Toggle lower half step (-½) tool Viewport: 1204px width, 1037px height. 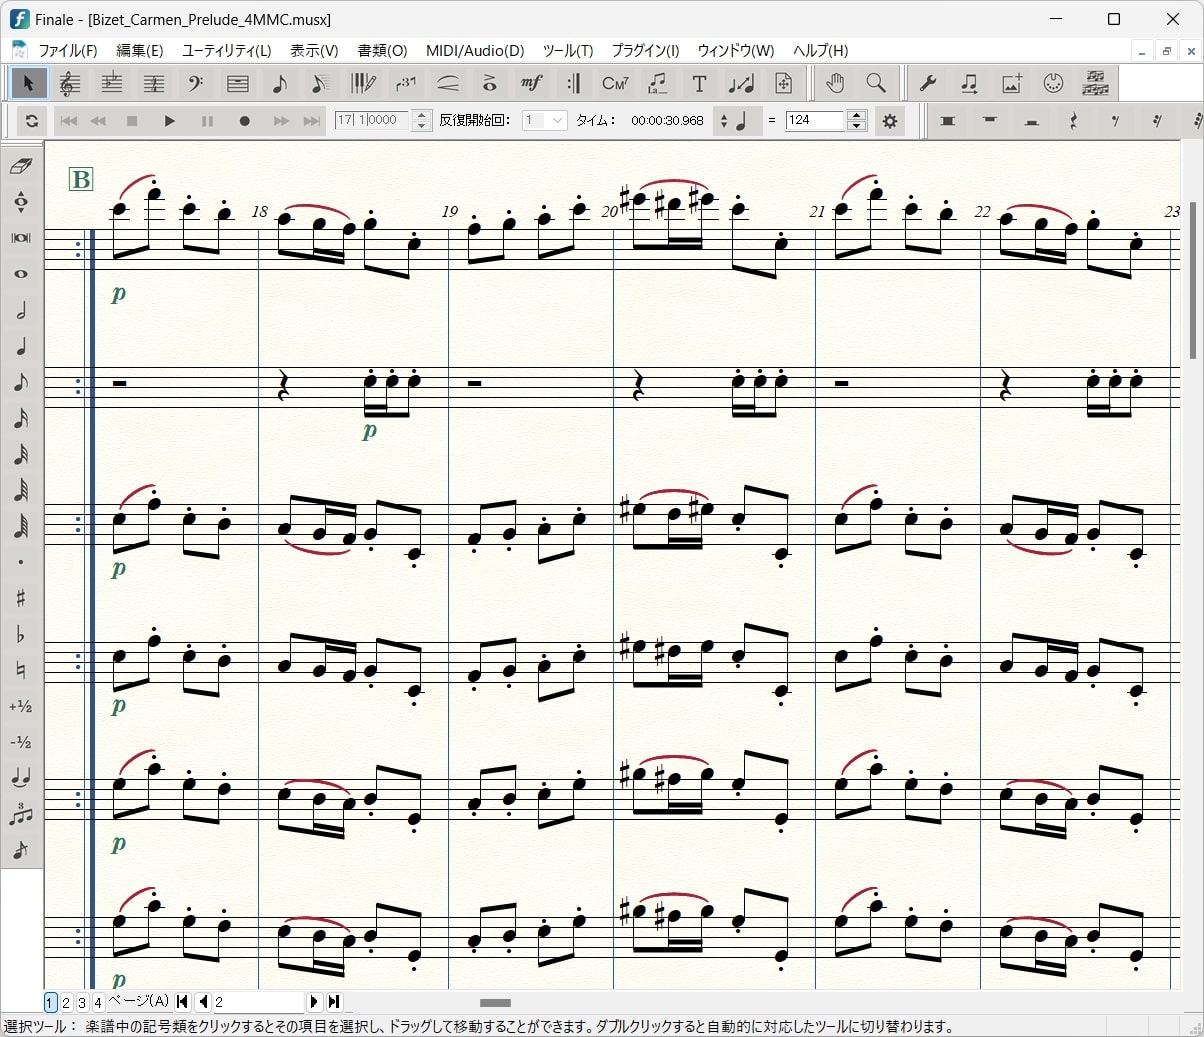click(x=21, y=742)
